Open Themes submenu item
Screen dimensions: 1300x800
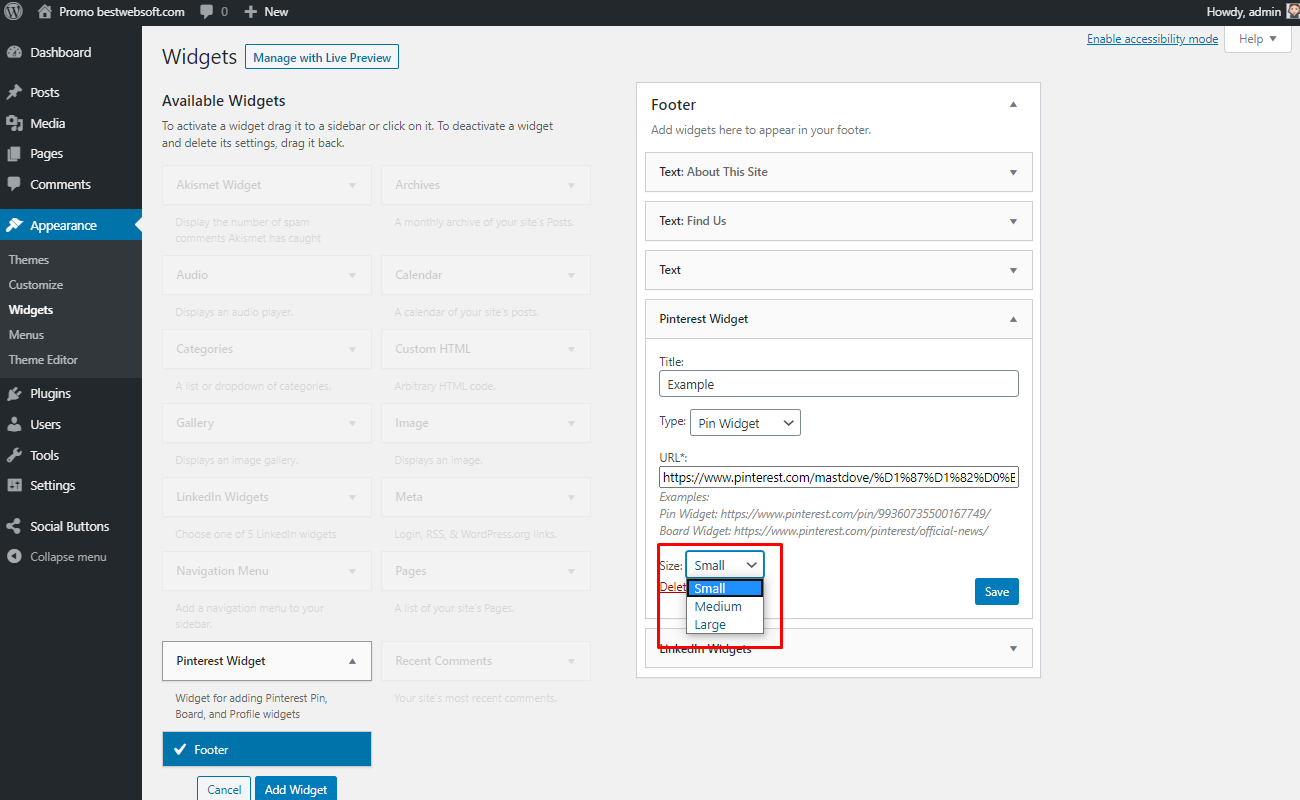pos(29,260)
